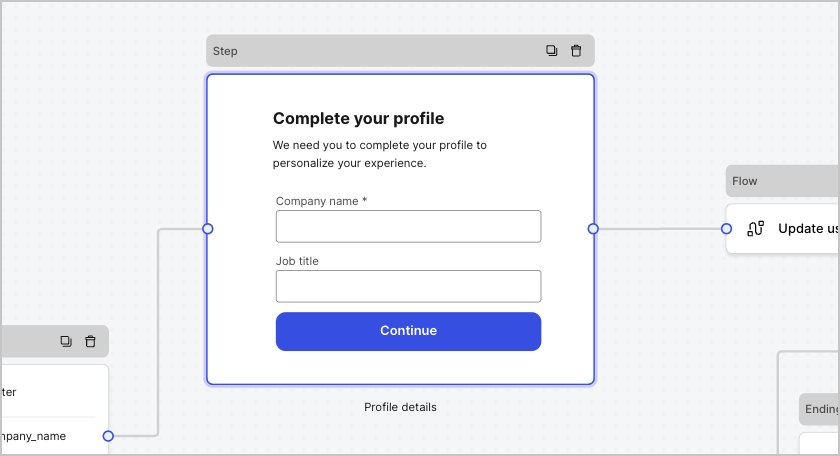The height and width of the screenshot is (456, 840).
Task: Select the Step header bar
Action: (370, 51)
